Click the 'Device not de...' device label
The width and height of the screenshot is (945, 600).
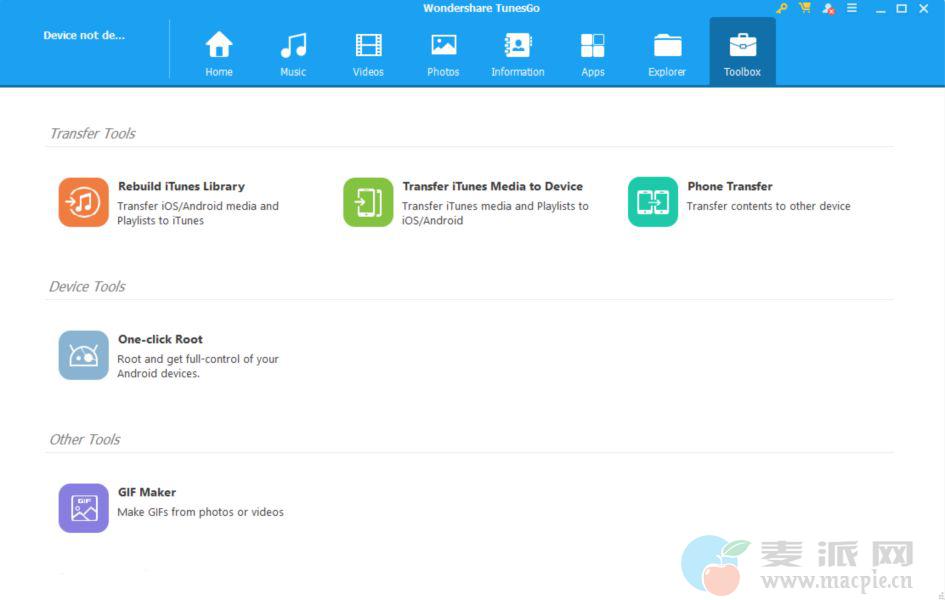click(x=84, y=36)
